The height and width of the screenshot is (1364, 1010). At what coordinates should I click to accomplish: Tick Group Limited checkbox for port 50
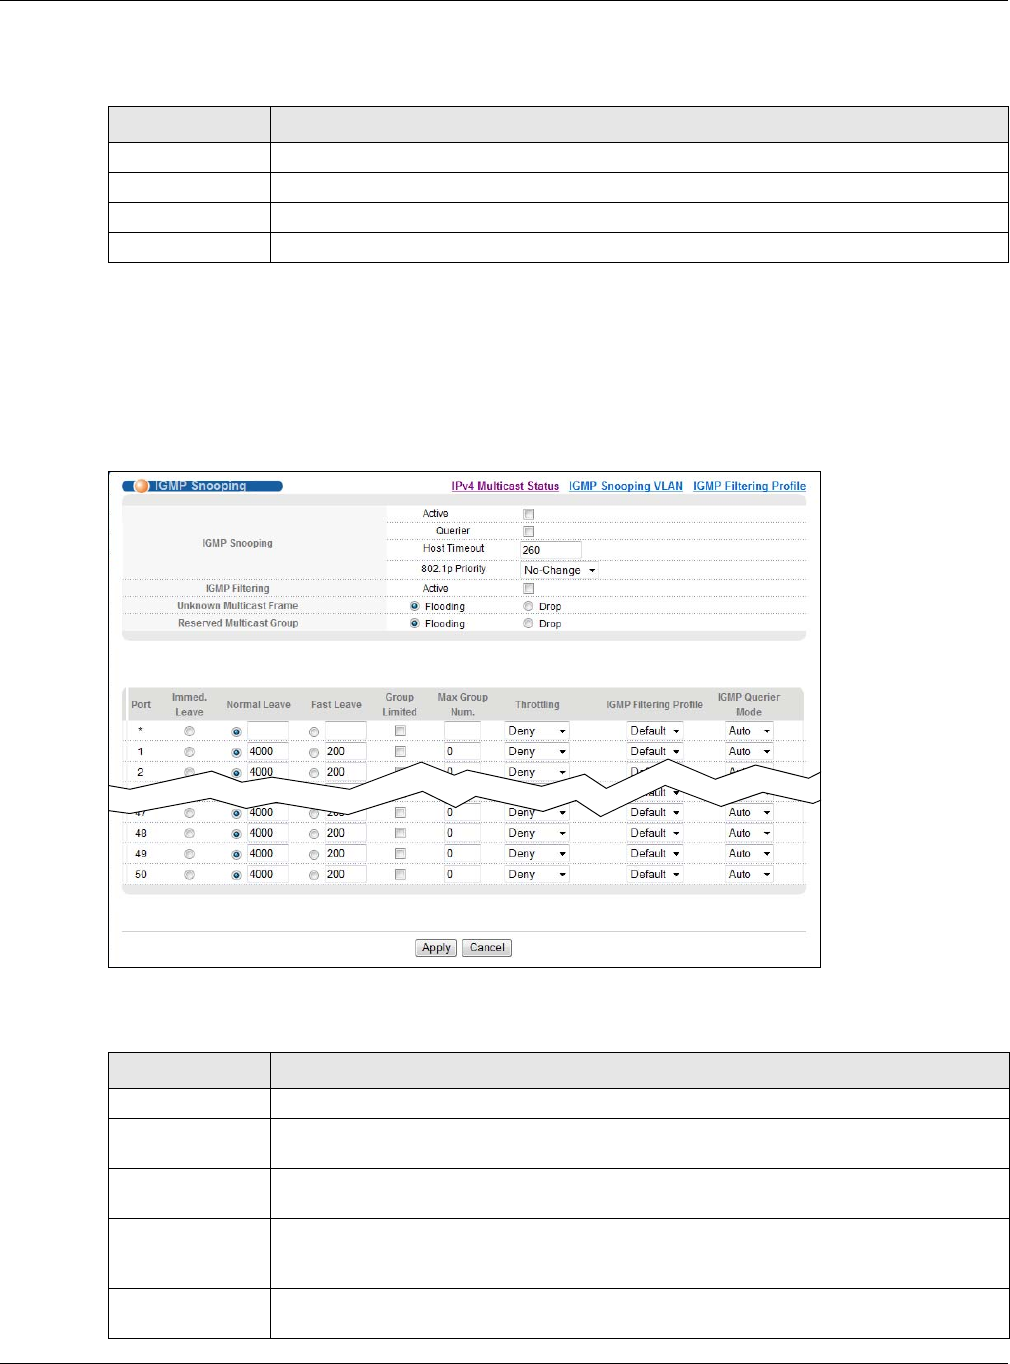[x=400, y=874]
